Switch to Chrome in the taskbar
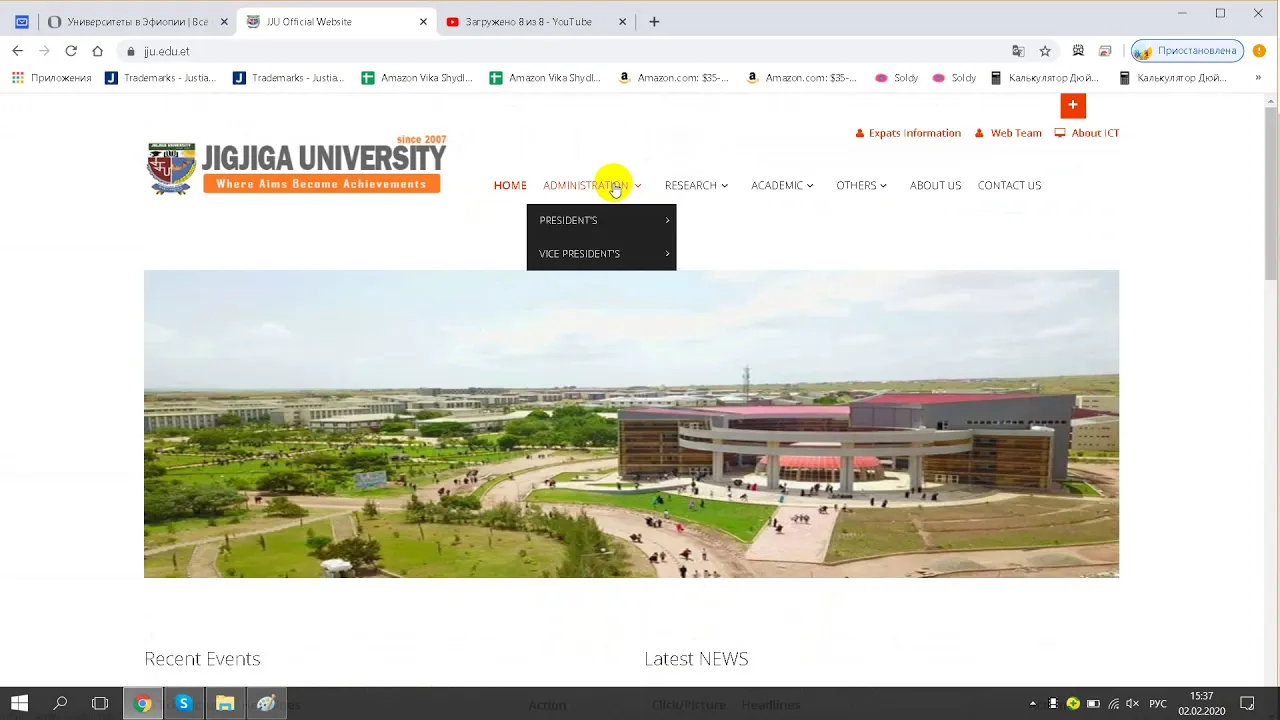Viewport: 1280px width, 720px height. click(143, 704)
